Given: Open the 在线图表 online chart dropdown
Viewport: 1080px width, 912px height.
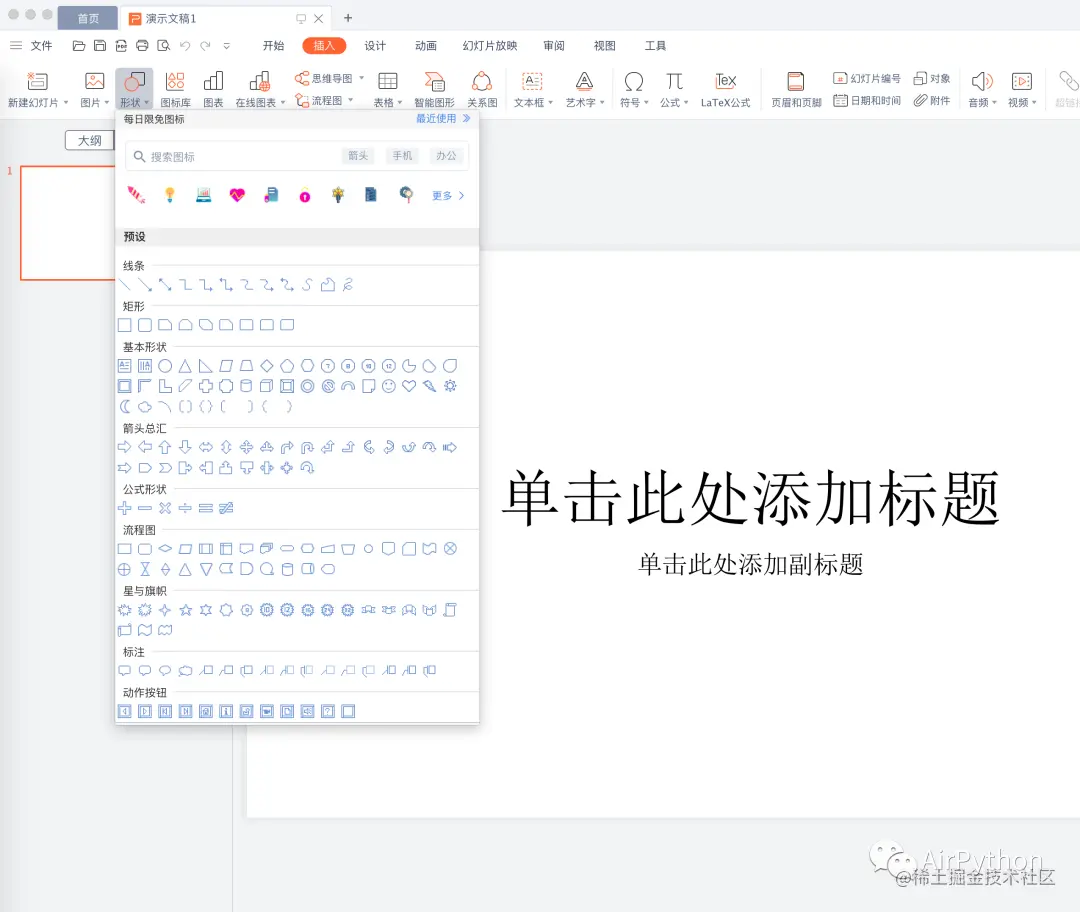Looking at the screenshot, I should pos(260,89).
